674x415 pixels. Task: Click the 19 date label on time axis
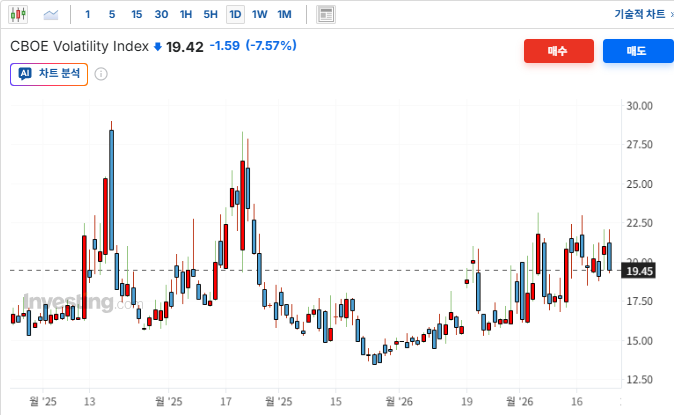467,402
